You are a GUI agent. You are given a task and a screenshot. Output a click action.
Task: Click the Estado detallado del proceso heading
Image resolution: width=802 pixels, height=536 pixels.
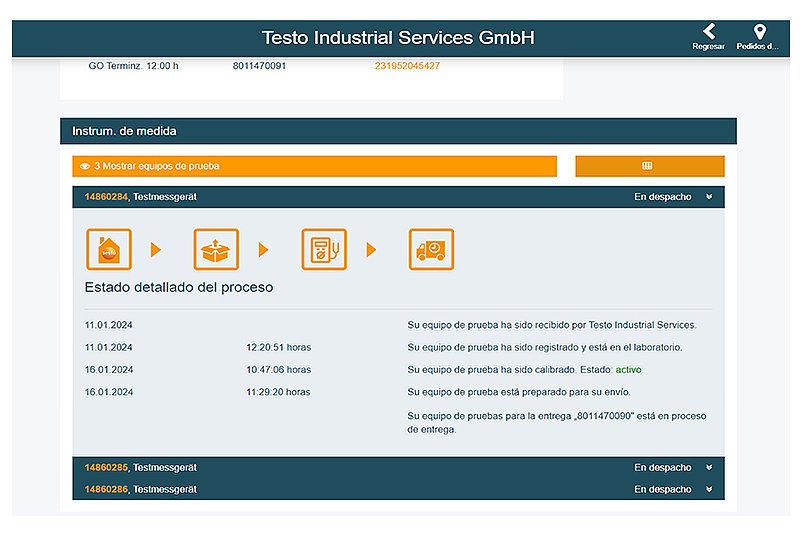pyautogui.click(x=179, y=287)
